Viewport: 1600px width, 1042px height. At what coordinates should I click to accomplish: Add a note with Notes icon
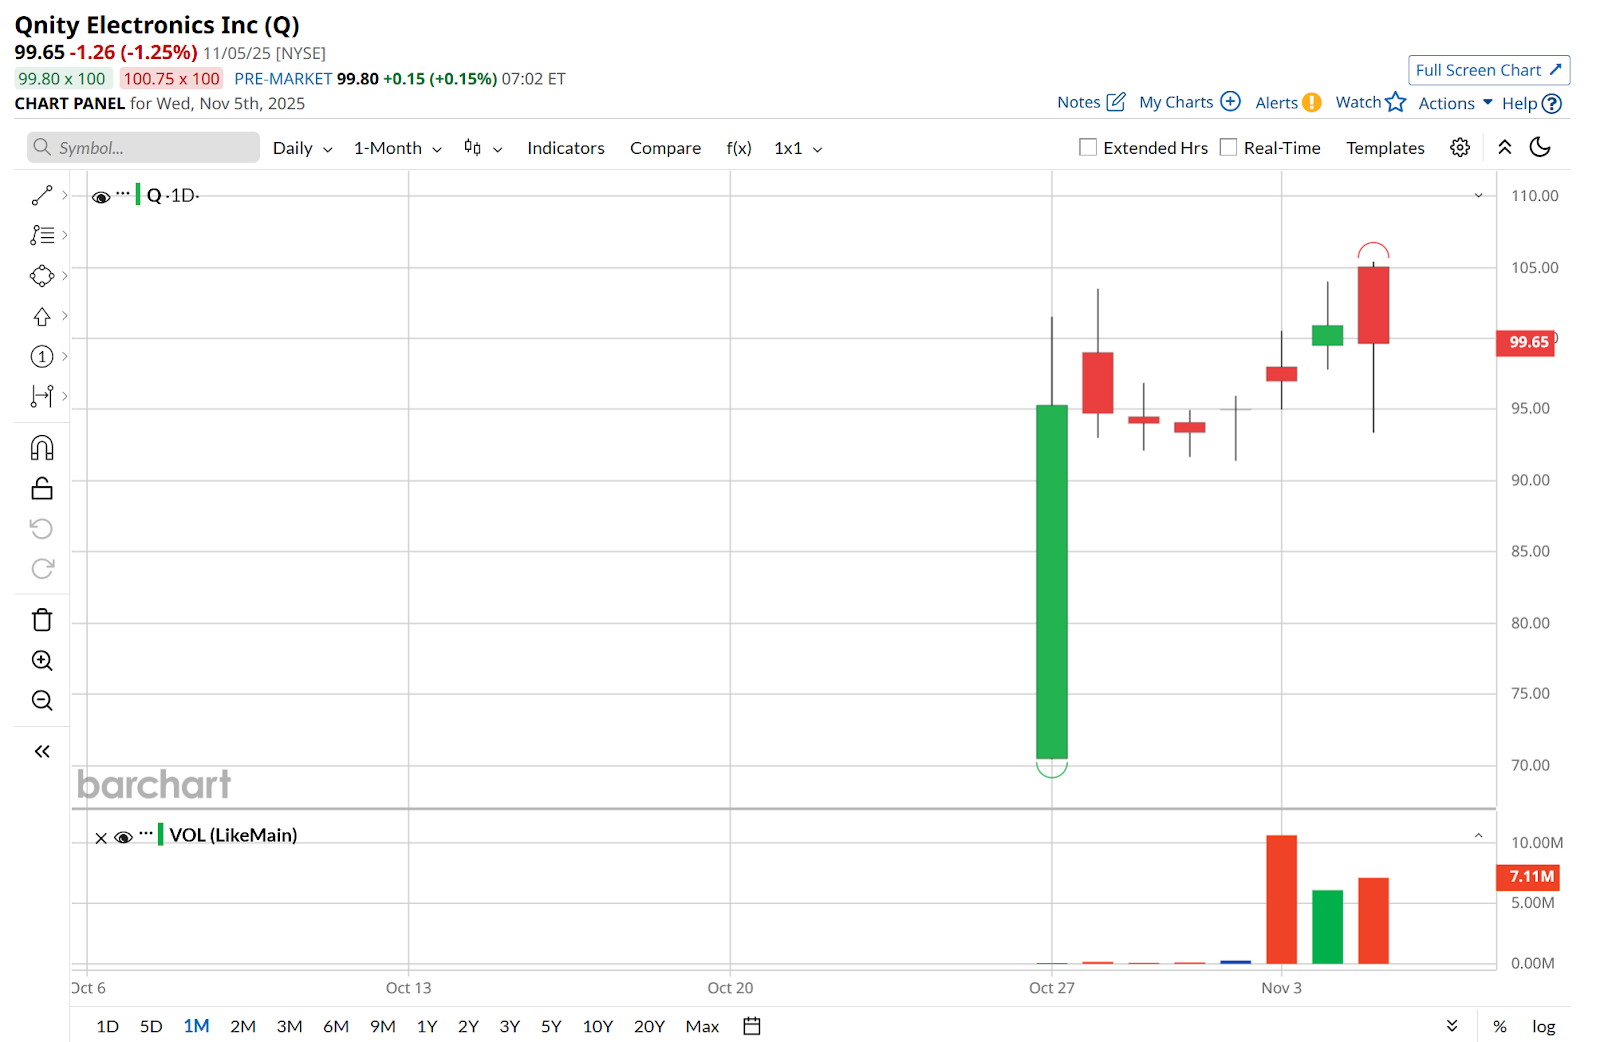pos(1091,102)
